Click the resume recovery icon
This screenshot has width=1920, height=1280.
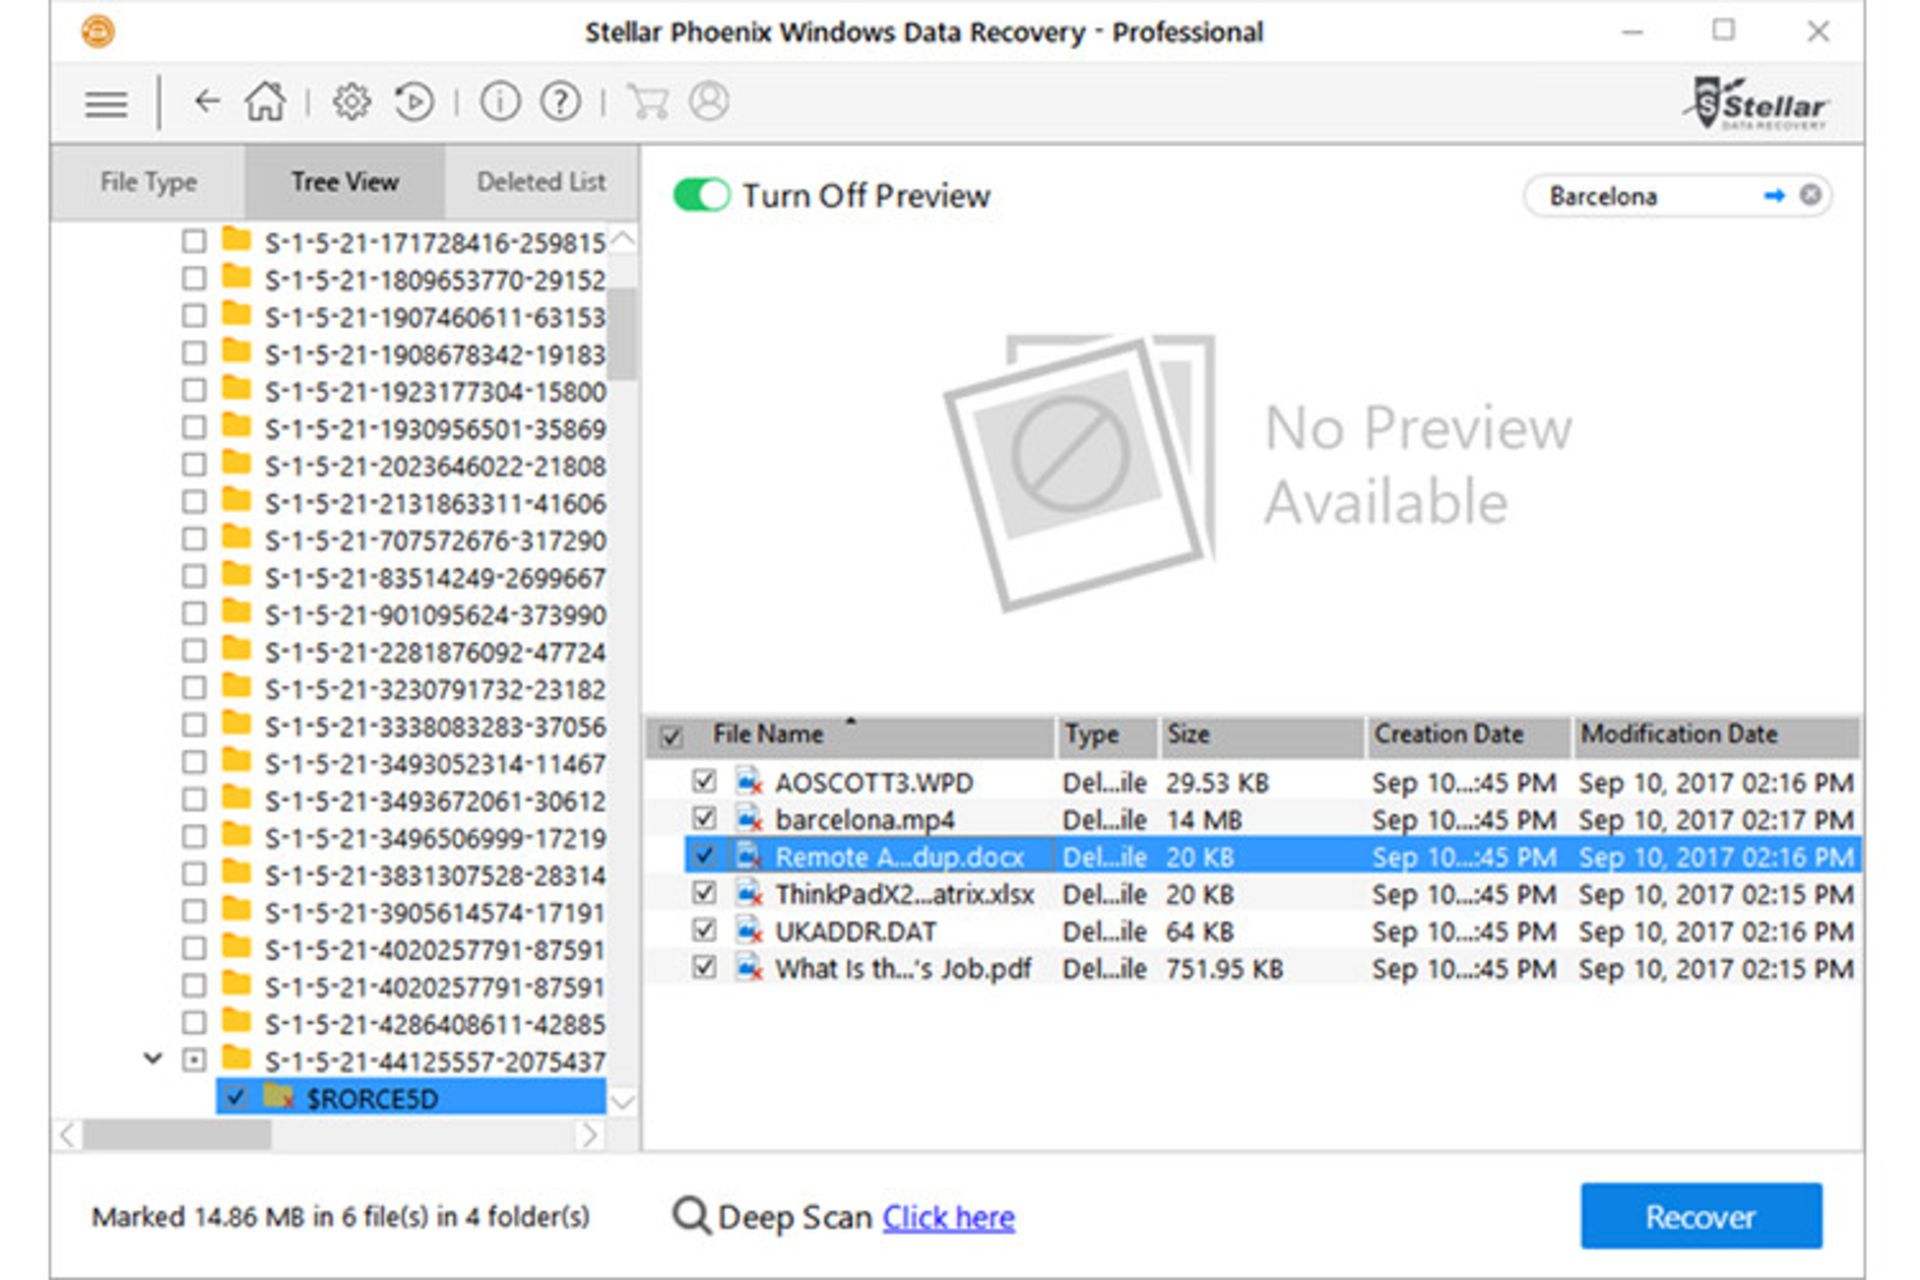pos(413,102)
